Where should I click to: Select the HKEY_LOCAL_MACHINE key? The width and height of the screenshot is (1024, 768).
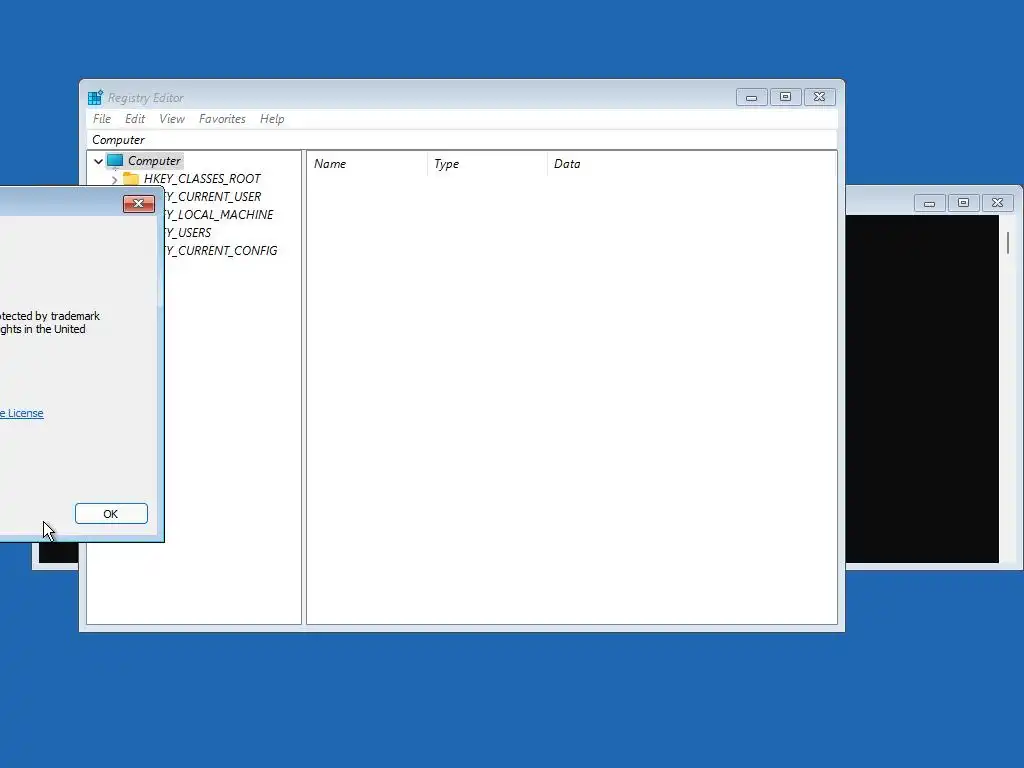pyautogui.click(x=219, y=215)
